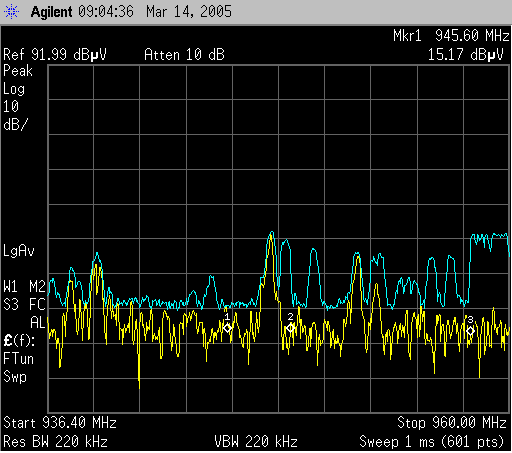The height and width of the screenshot is (453, 512).
Task: Select marker 3 diamond near right edge
Action: [470, 331]
